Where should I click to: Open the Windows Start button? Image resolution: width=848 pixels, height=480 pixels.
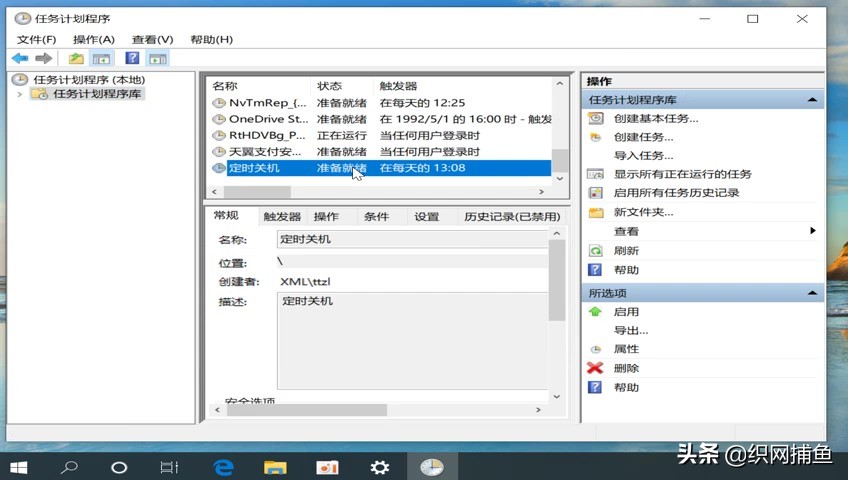[19, 467]
